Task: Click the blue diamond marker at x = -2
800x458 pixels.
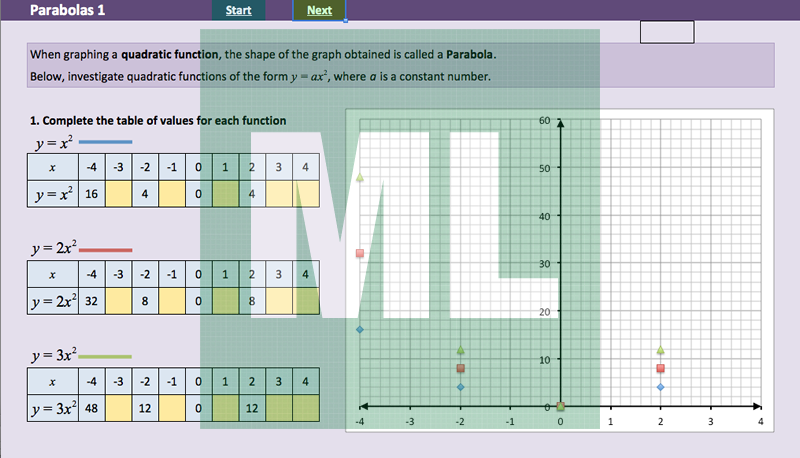Action: coord(460,387)
